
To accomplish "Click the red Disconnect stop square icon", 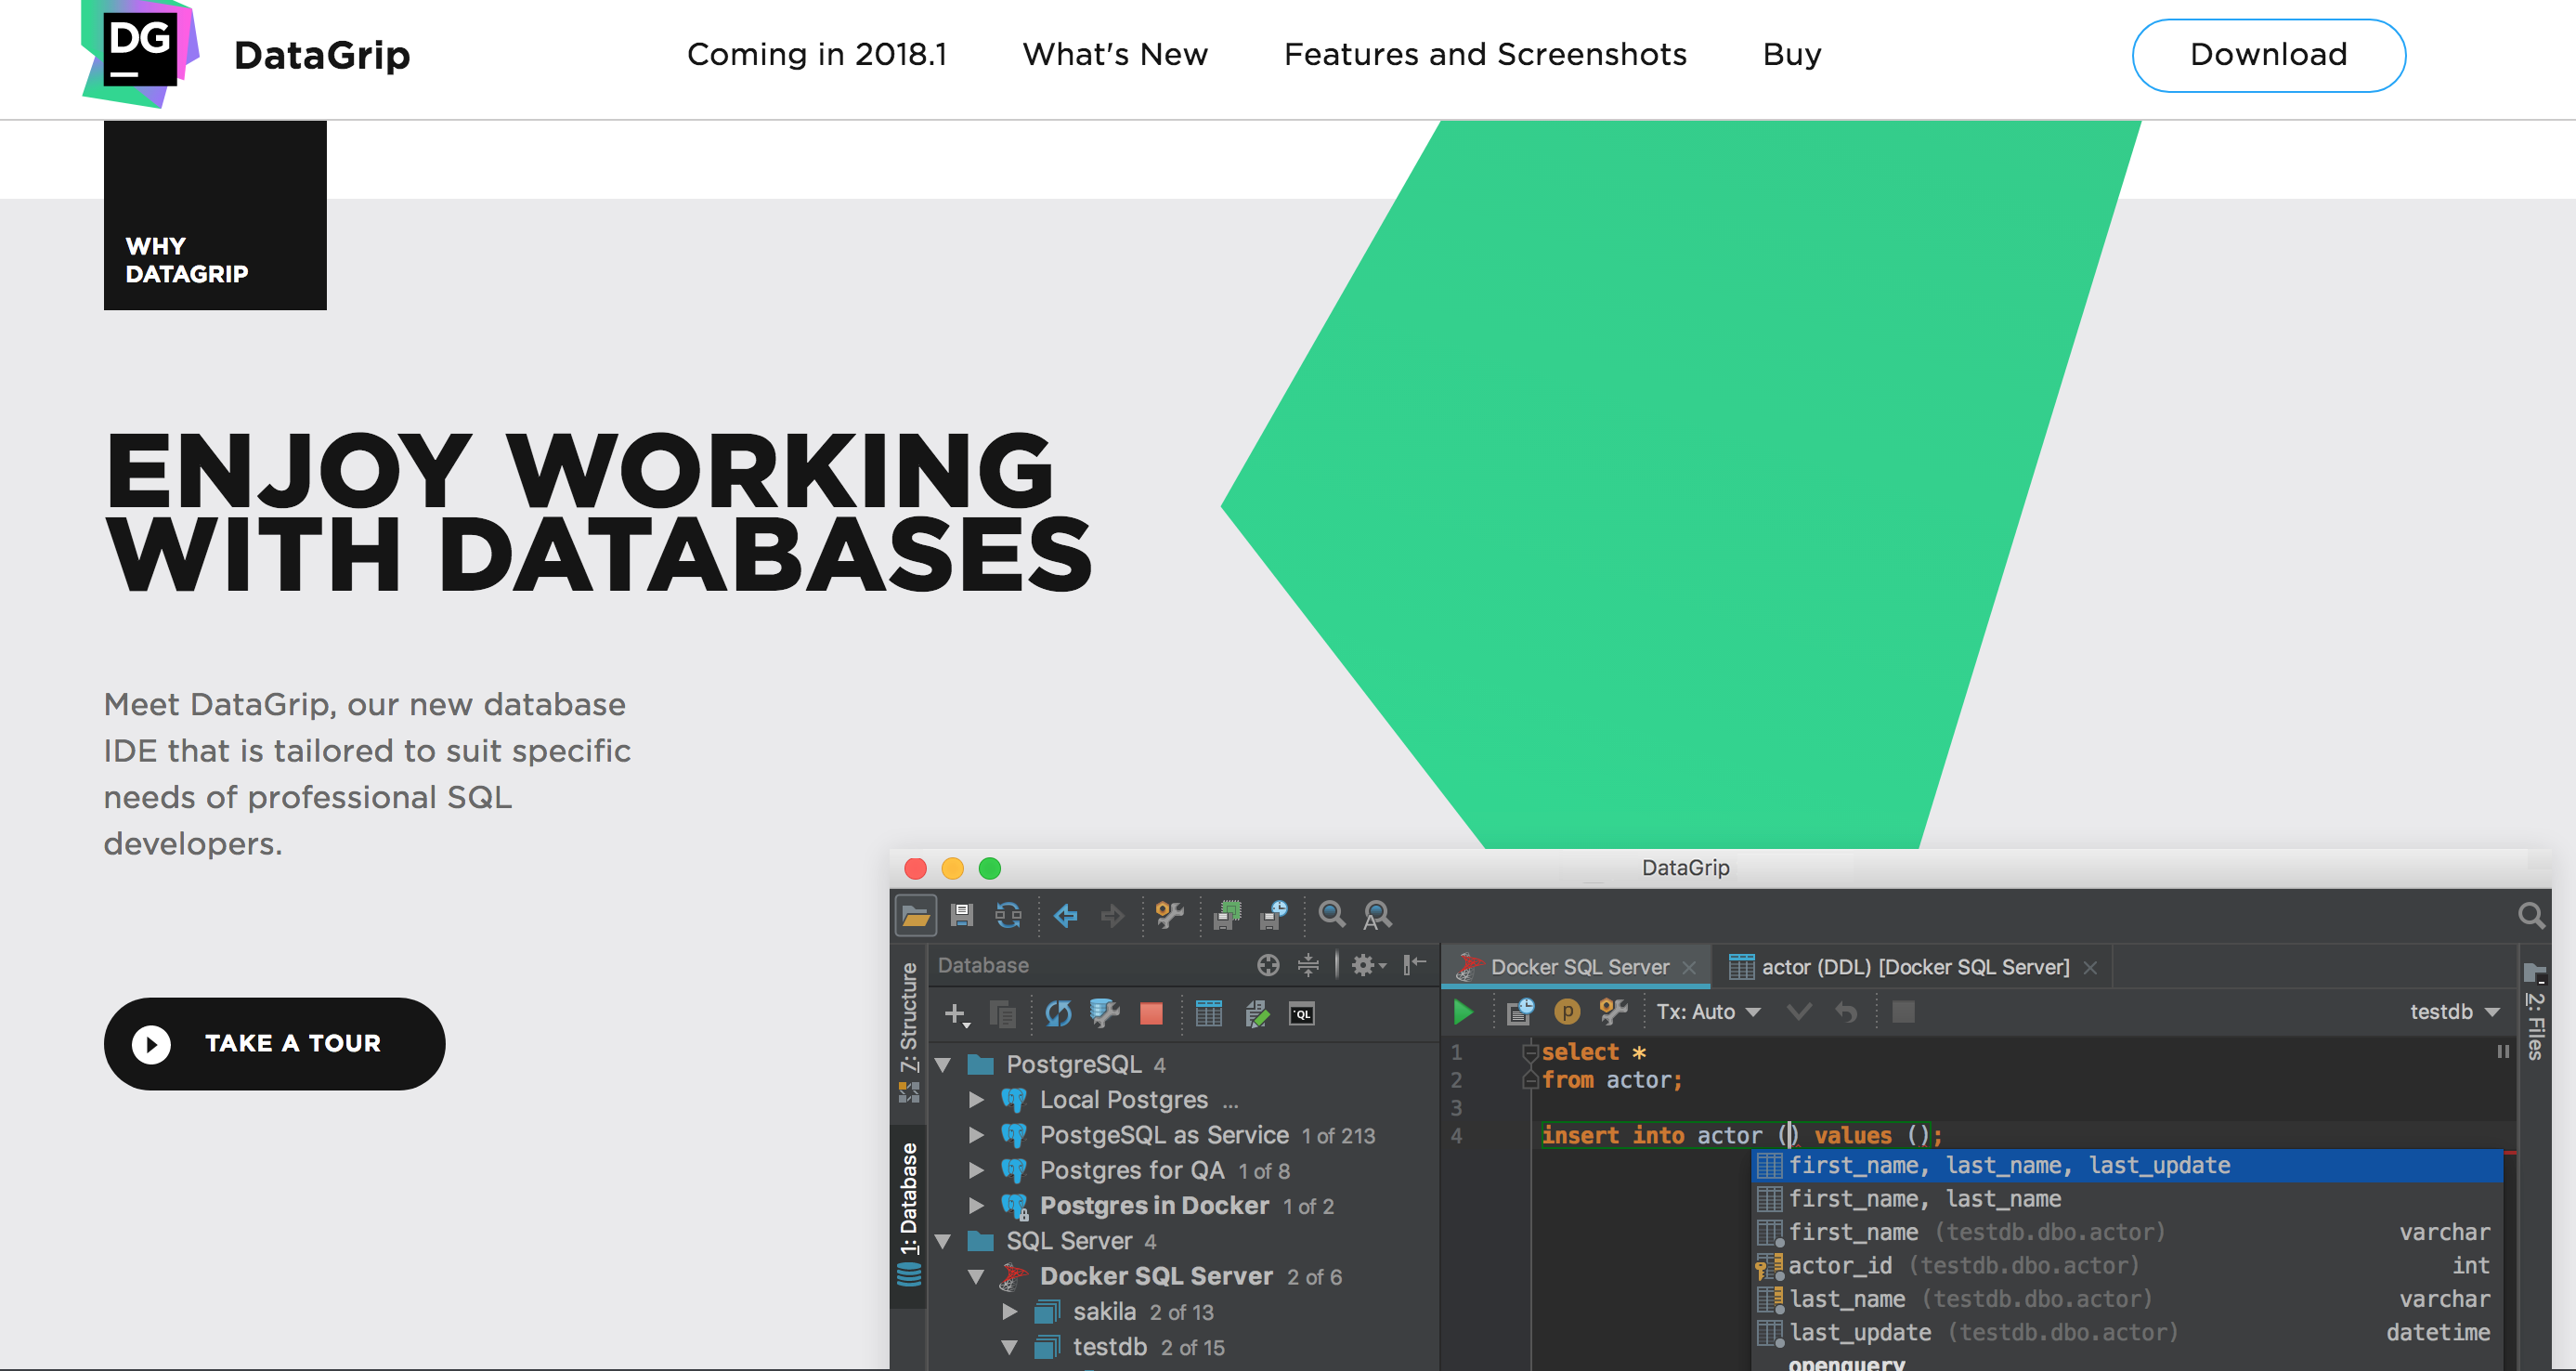I will [x=1151, y=1013].
